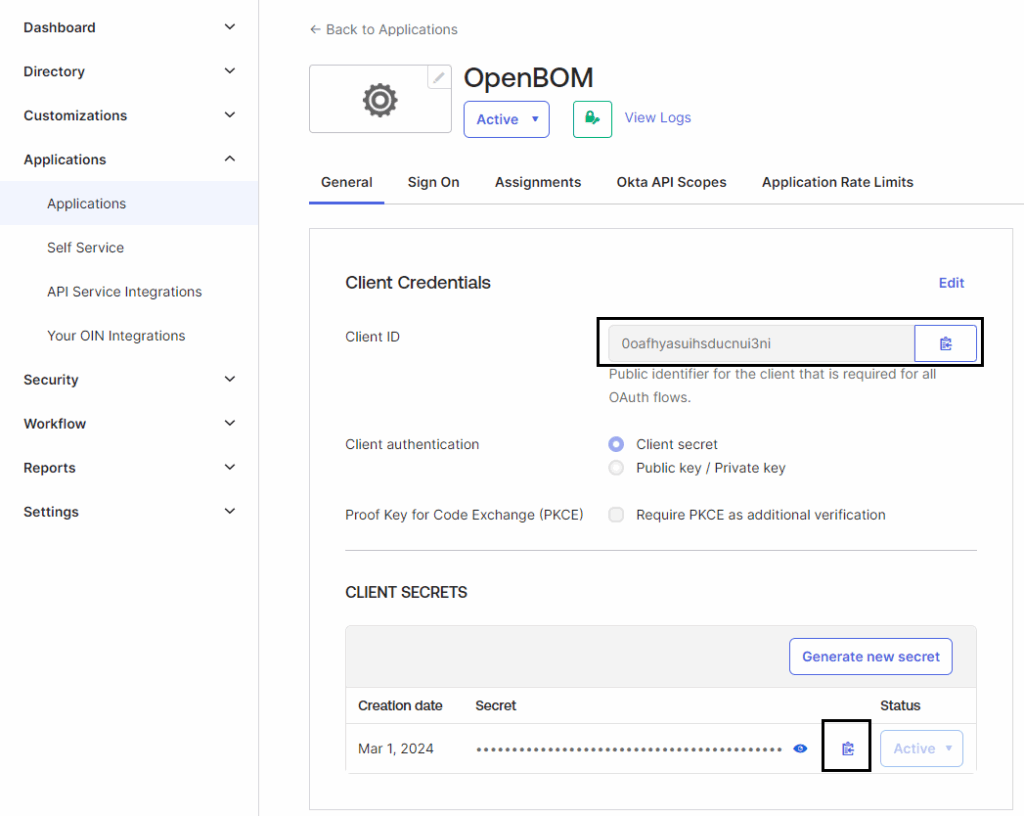Click Generate new secret button
The height and width of the screenshot is (816, 1024).
(x=871, y=657)
